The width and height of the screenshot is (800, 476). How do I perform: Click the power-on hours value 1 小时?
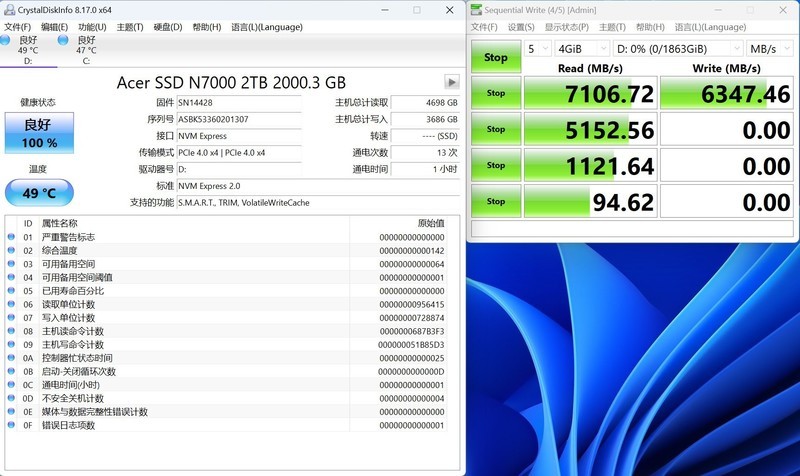[x=425, y=169]
